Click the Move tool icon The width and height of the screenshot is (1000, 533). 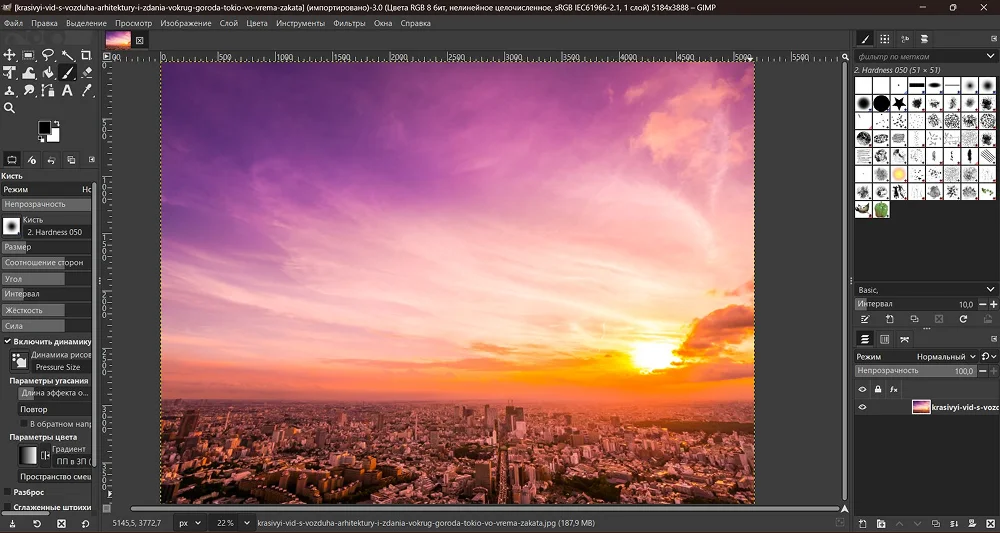pos(10,56)
